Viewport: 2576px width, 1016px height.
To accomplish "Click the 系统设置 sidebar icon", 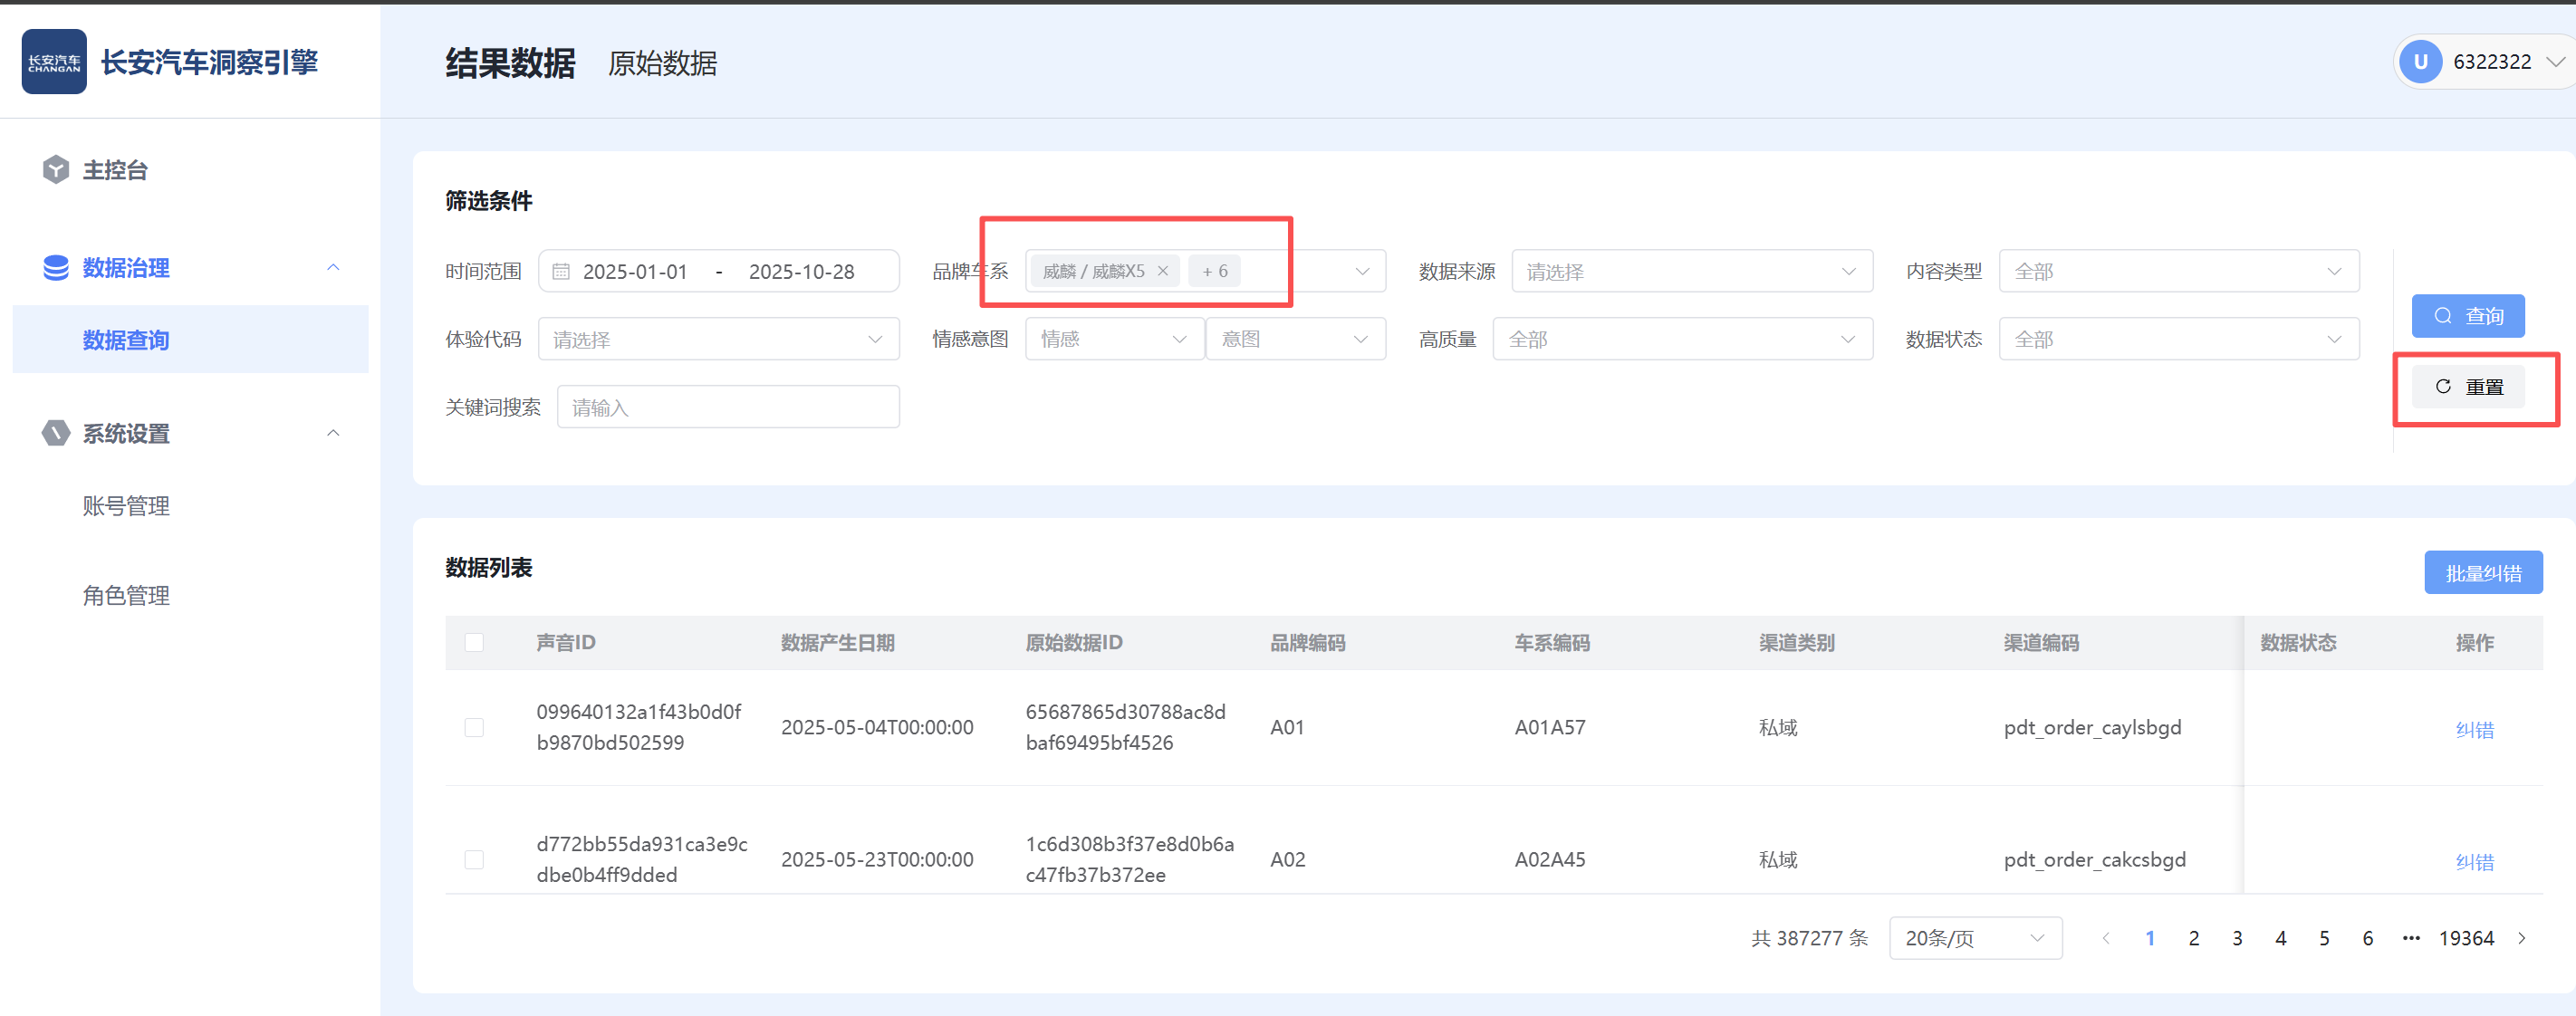I will 56,433.
